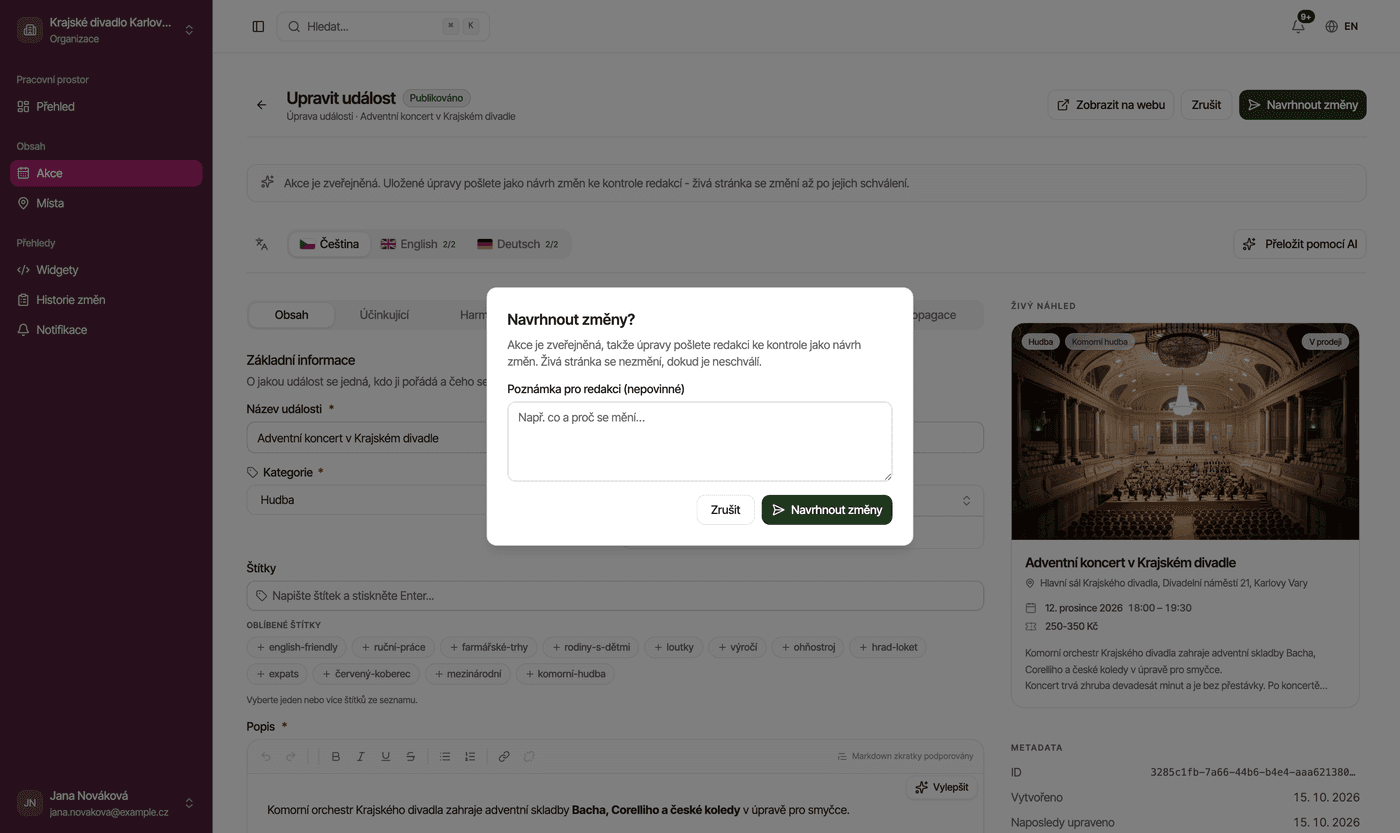Viewport: 1400px width, 833px height.
Task: Select the Deutsch language tab
Action: (518, 244)
